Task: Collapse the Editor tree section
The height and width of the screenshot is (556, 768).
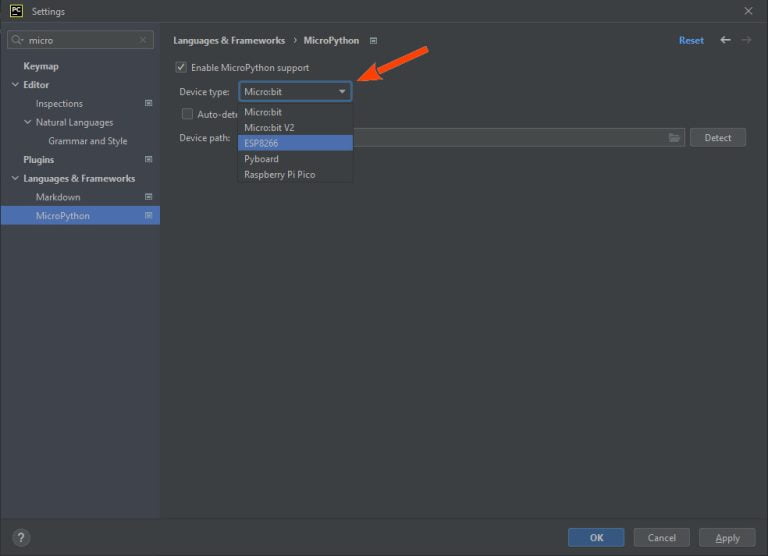Action: (x=15, y=85)
